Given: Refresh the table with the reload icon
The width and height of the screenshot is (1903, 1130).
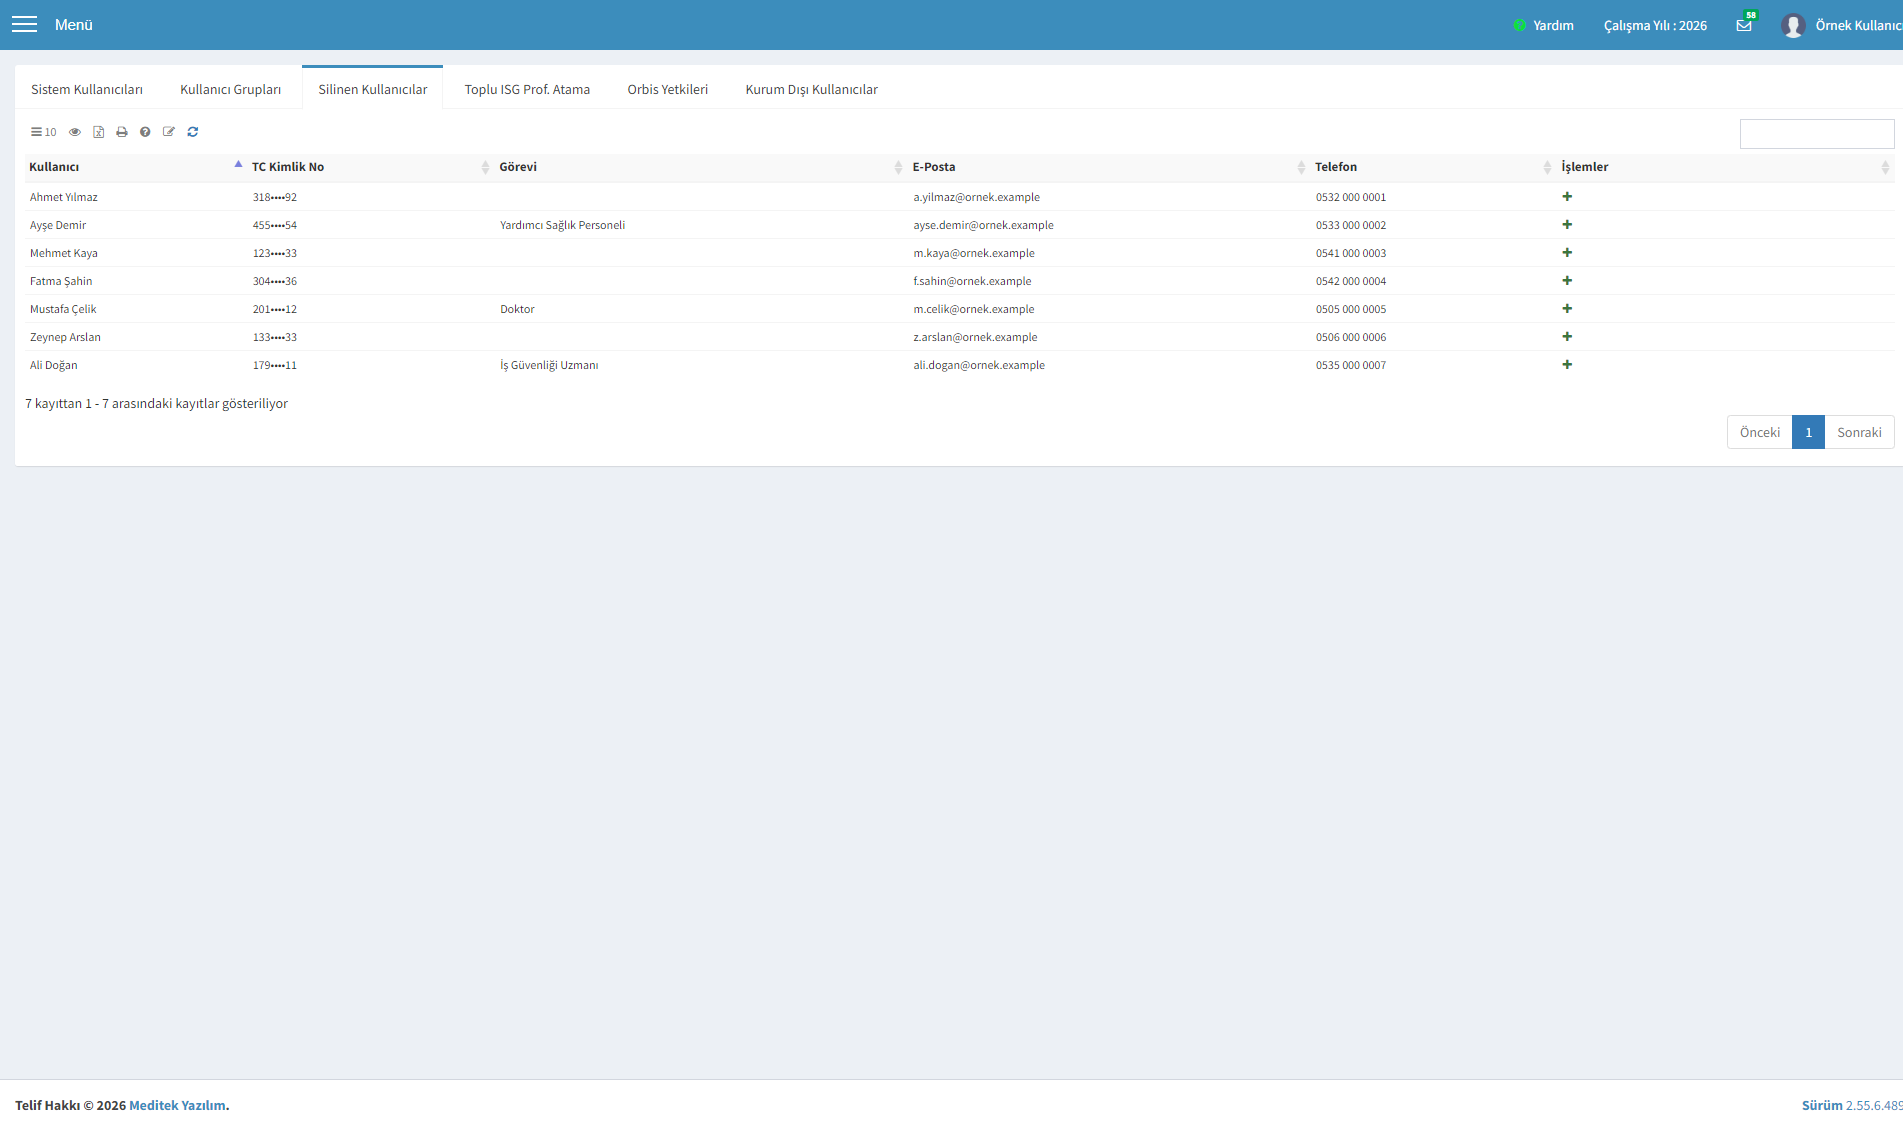Looking at the screenshot, I should tap(193, 132).
